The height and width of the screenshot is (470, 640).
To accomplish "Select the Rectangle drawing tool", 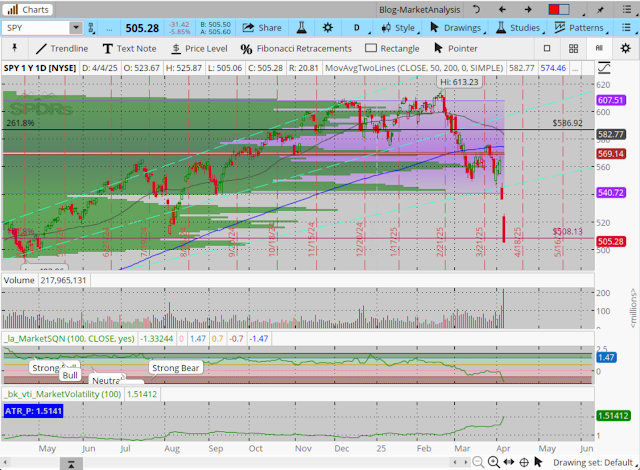I will (x=392, y=49).
